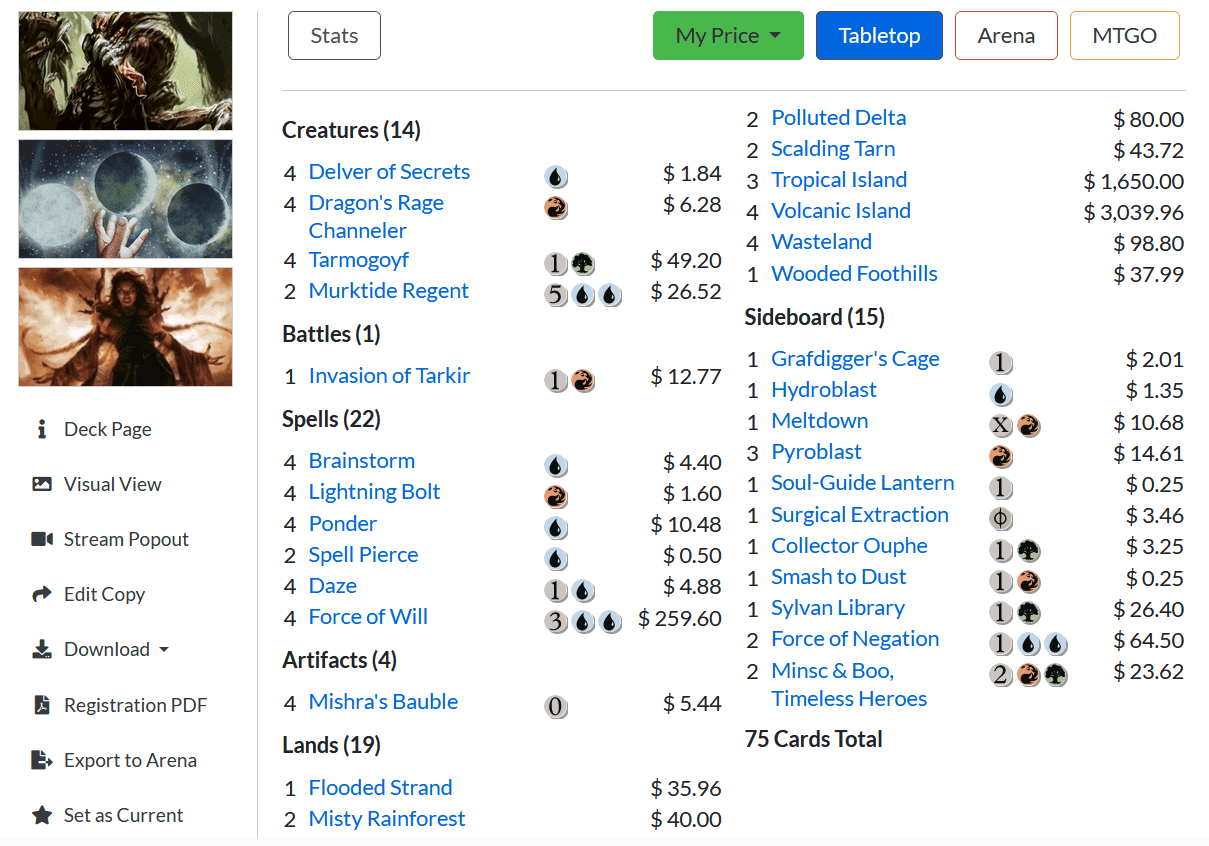Click red mana symbol next to Dragon's Rage Channeler
Image resolution: width=1209 pixels, height=846 pixels.
tap(557, 208)
